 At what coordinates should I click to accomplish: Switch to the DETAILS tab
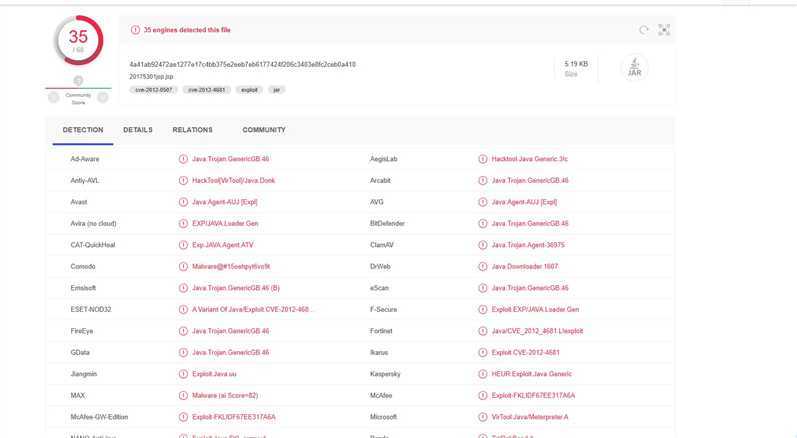(138, 130)
